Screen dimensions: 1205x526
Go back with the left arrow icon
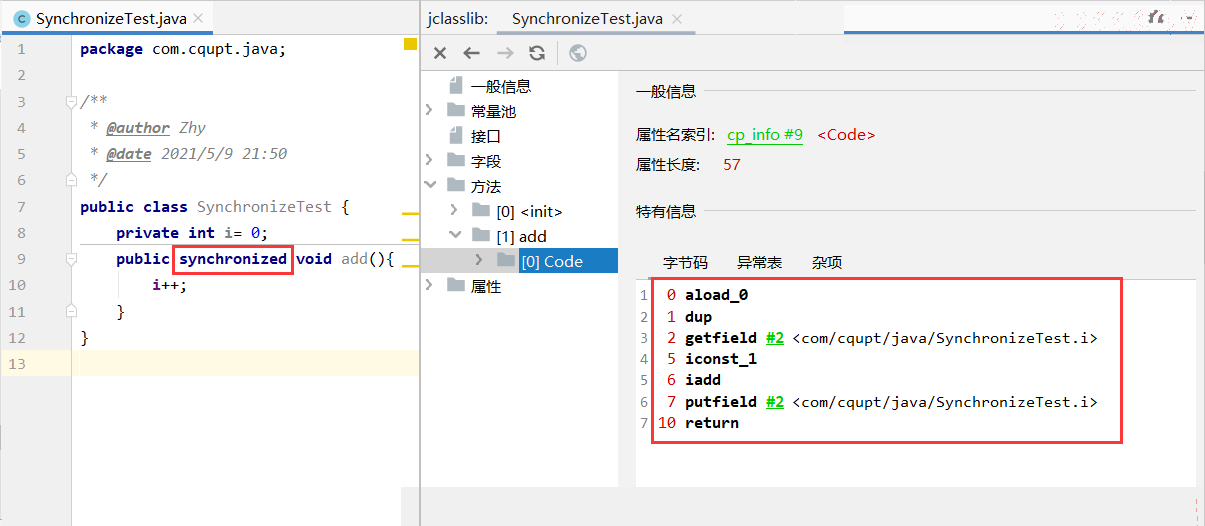tap(471, 53)
